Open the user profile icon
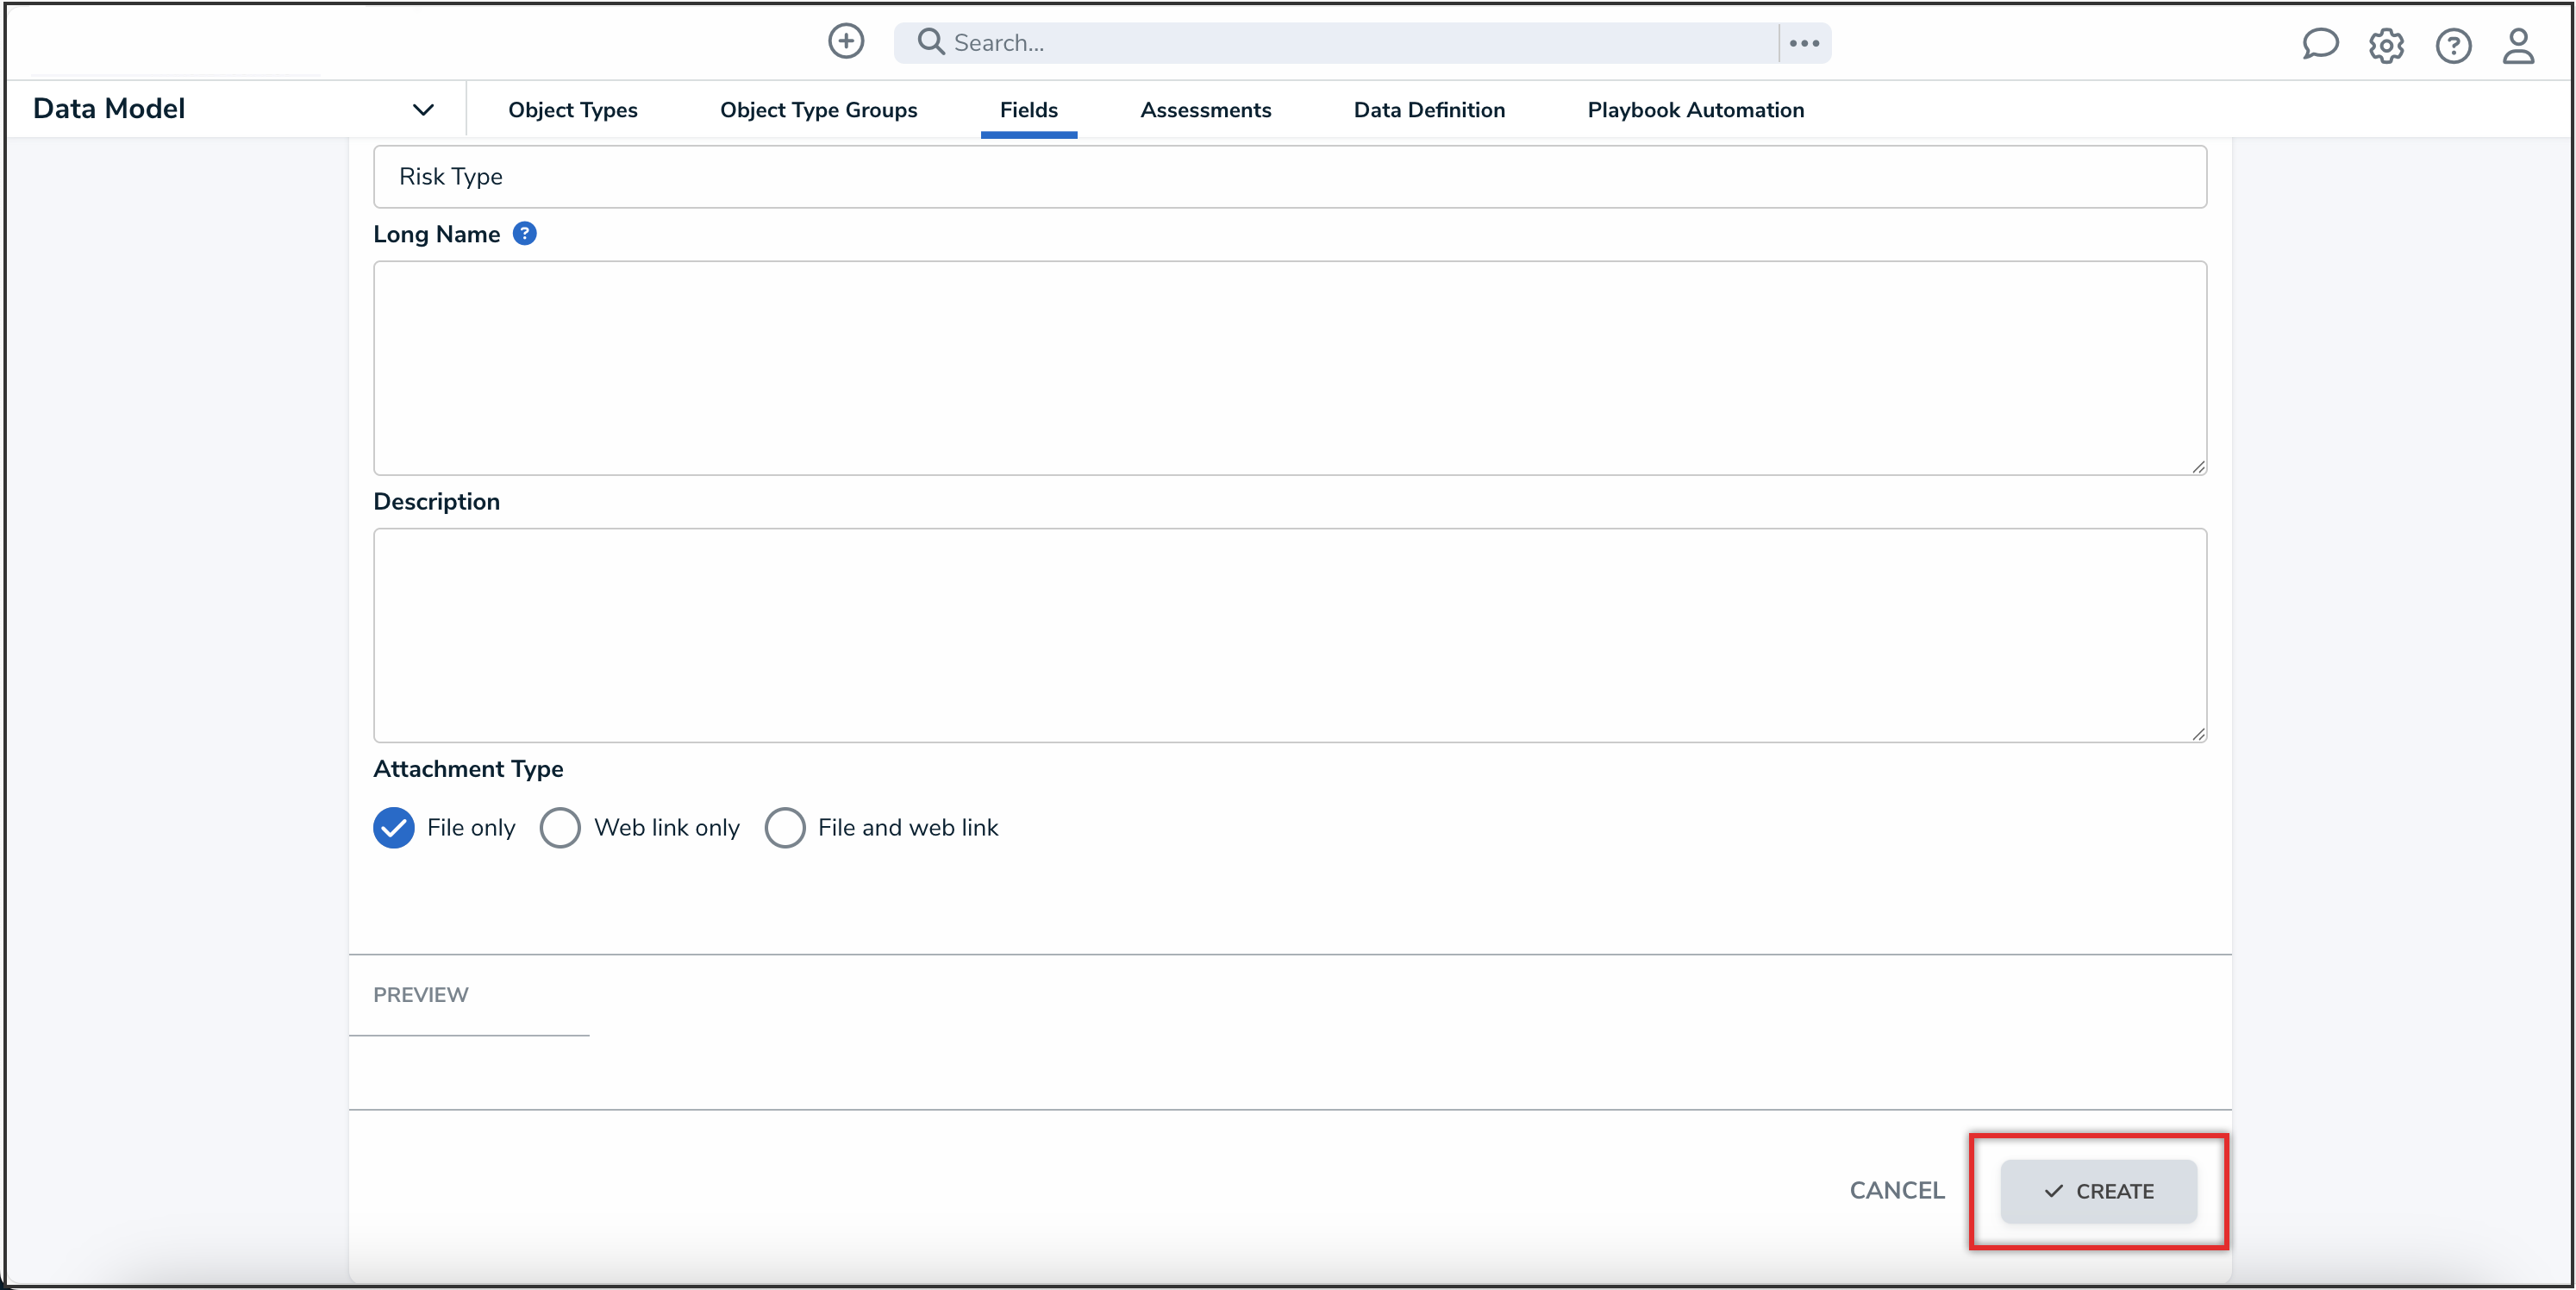The image size is (2576, 1290). [x=2518, y=46]
